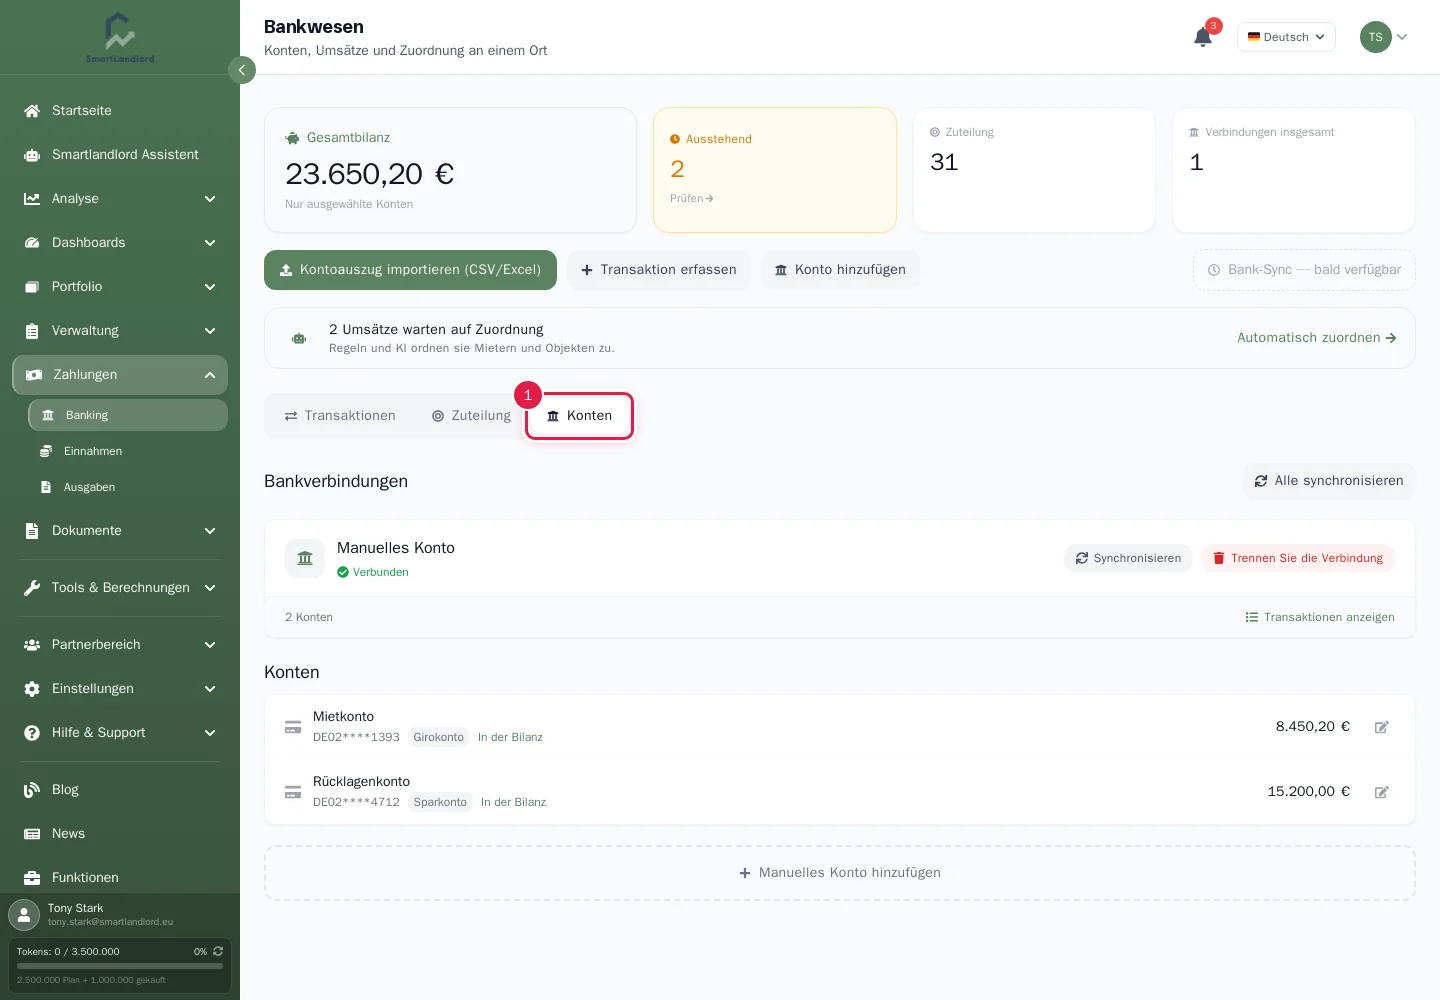1440x1000 pixels.
Task: Click Konto hinzufügen button
Action: tap(840, 270)
